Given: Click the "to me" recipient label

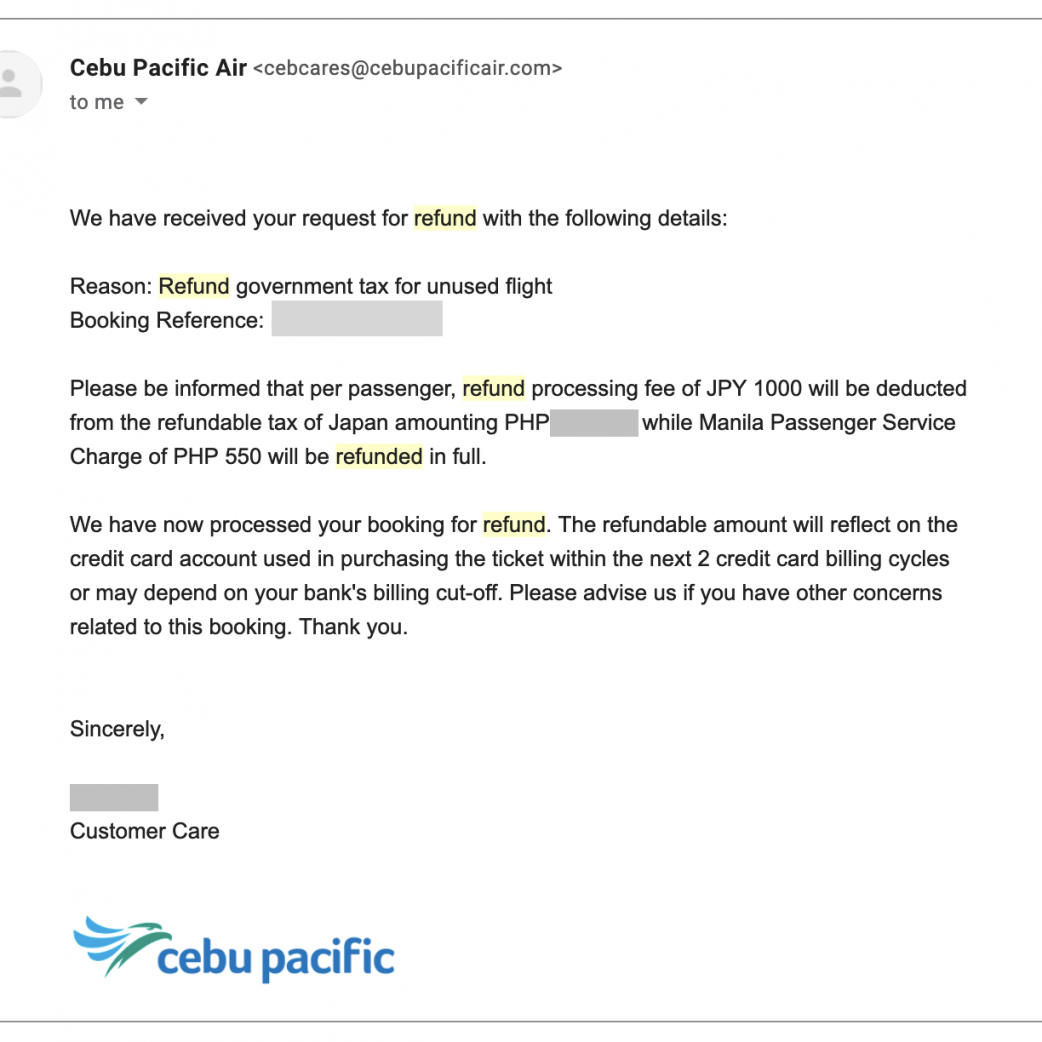Looking at the screenshot, I should (x=97, y=102).
